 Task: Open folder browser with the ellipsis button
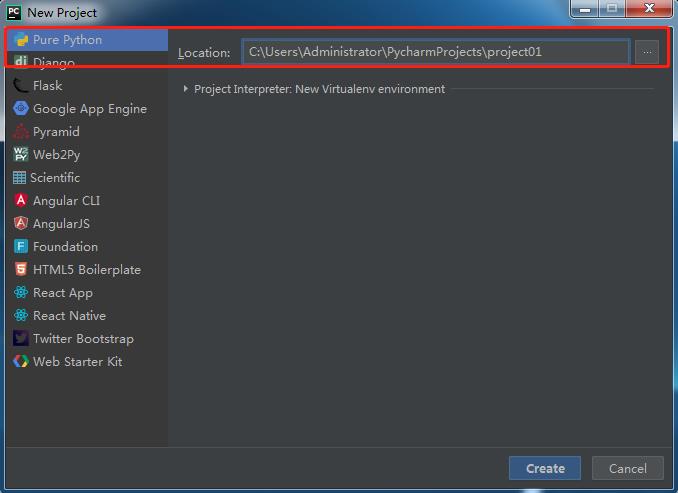[x=647, y=52]
